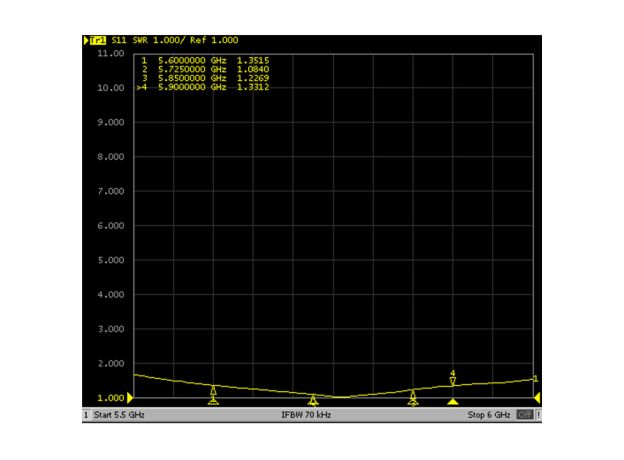624x460 pixels.
Task: Click the 8.000 y-axis label
Action: 111,157
